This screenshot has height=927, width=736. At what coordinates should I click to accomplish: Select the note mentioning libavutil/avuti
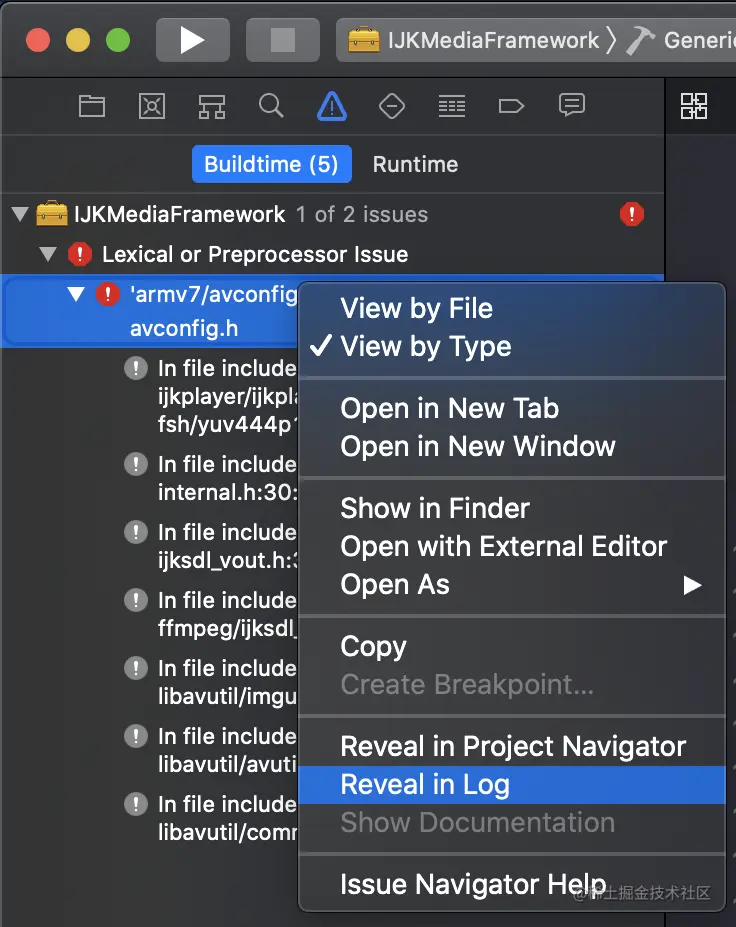(x=211, y=750)
